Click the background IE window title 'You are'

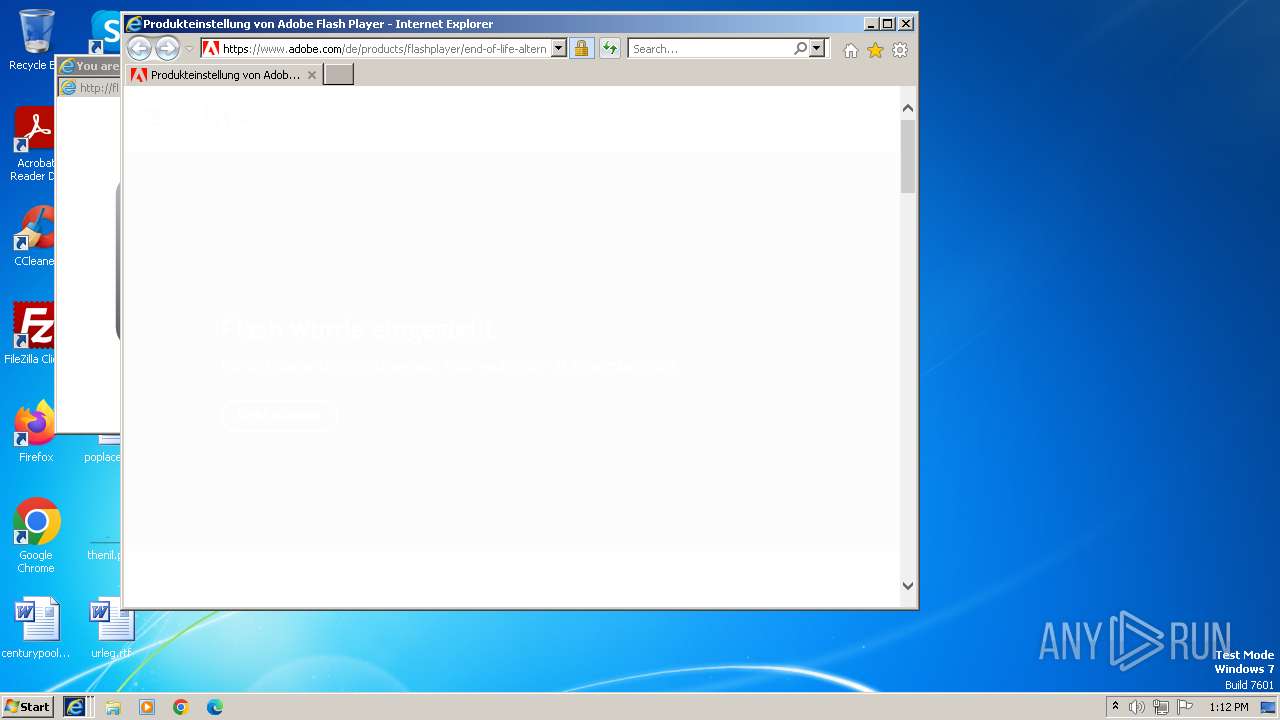(x=97, y=66)
